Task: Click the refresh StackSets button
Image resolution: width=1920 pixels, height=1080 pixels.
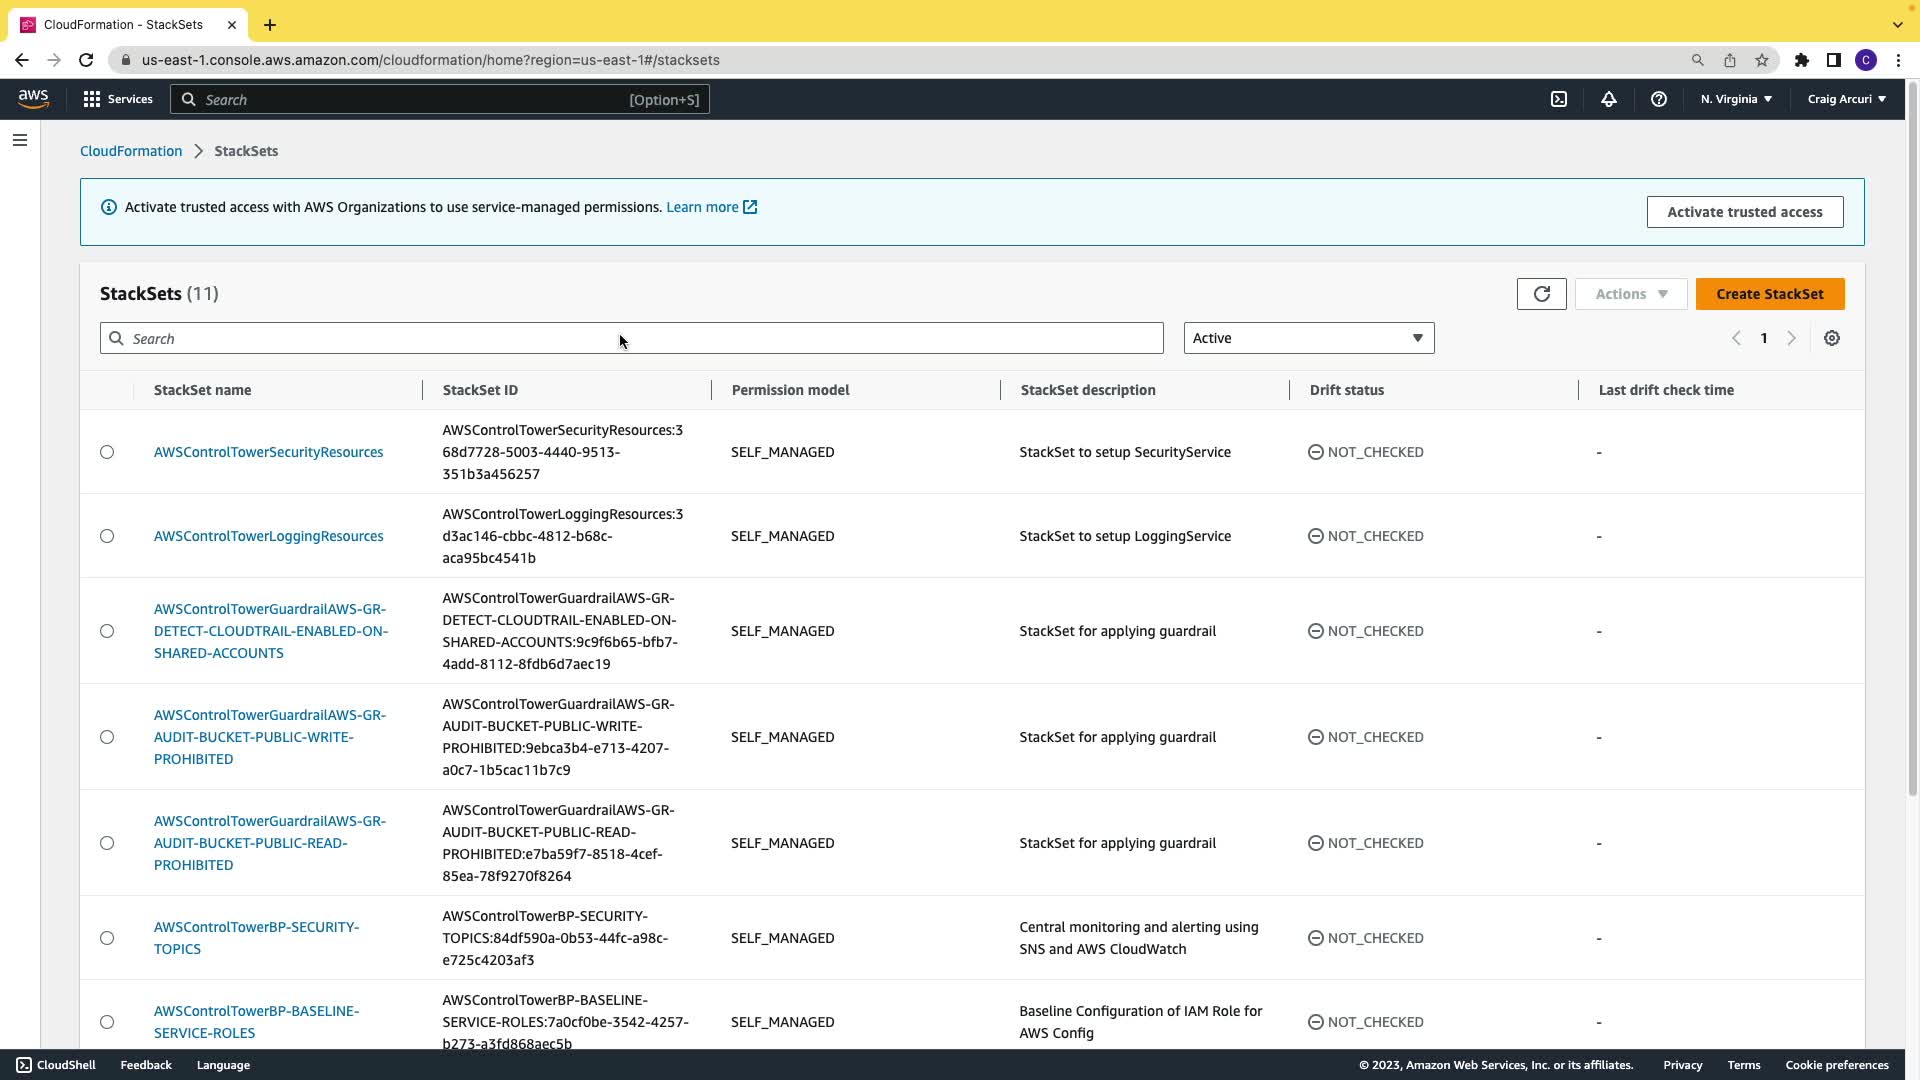Action: pos(1541,294)
